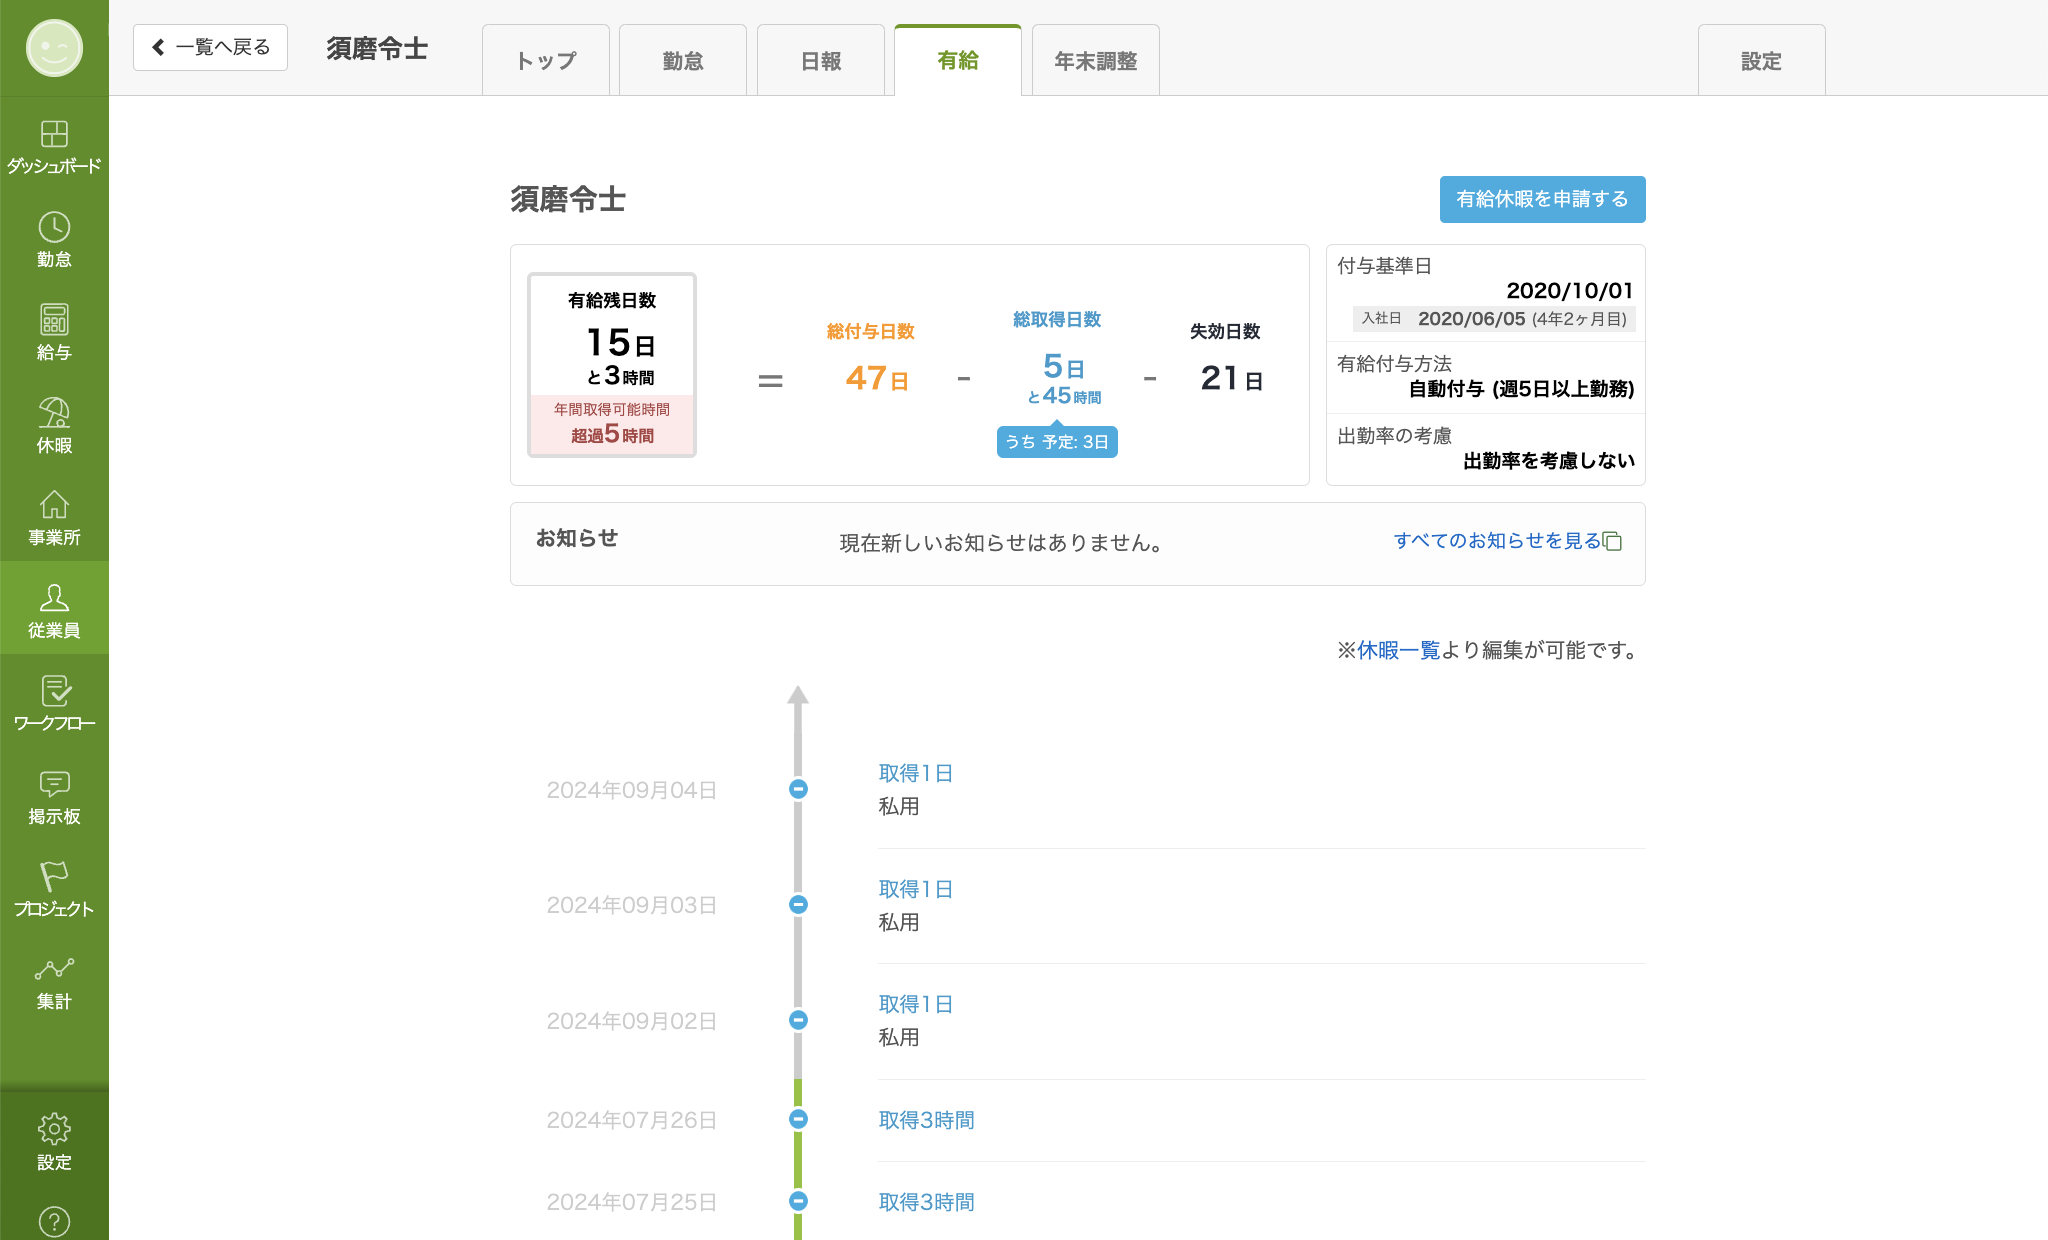Click 取得3時間 entry for 2024年07月26日
The width and height of the screenshot is (2048, 1240).
click(x=926, y=1120)
